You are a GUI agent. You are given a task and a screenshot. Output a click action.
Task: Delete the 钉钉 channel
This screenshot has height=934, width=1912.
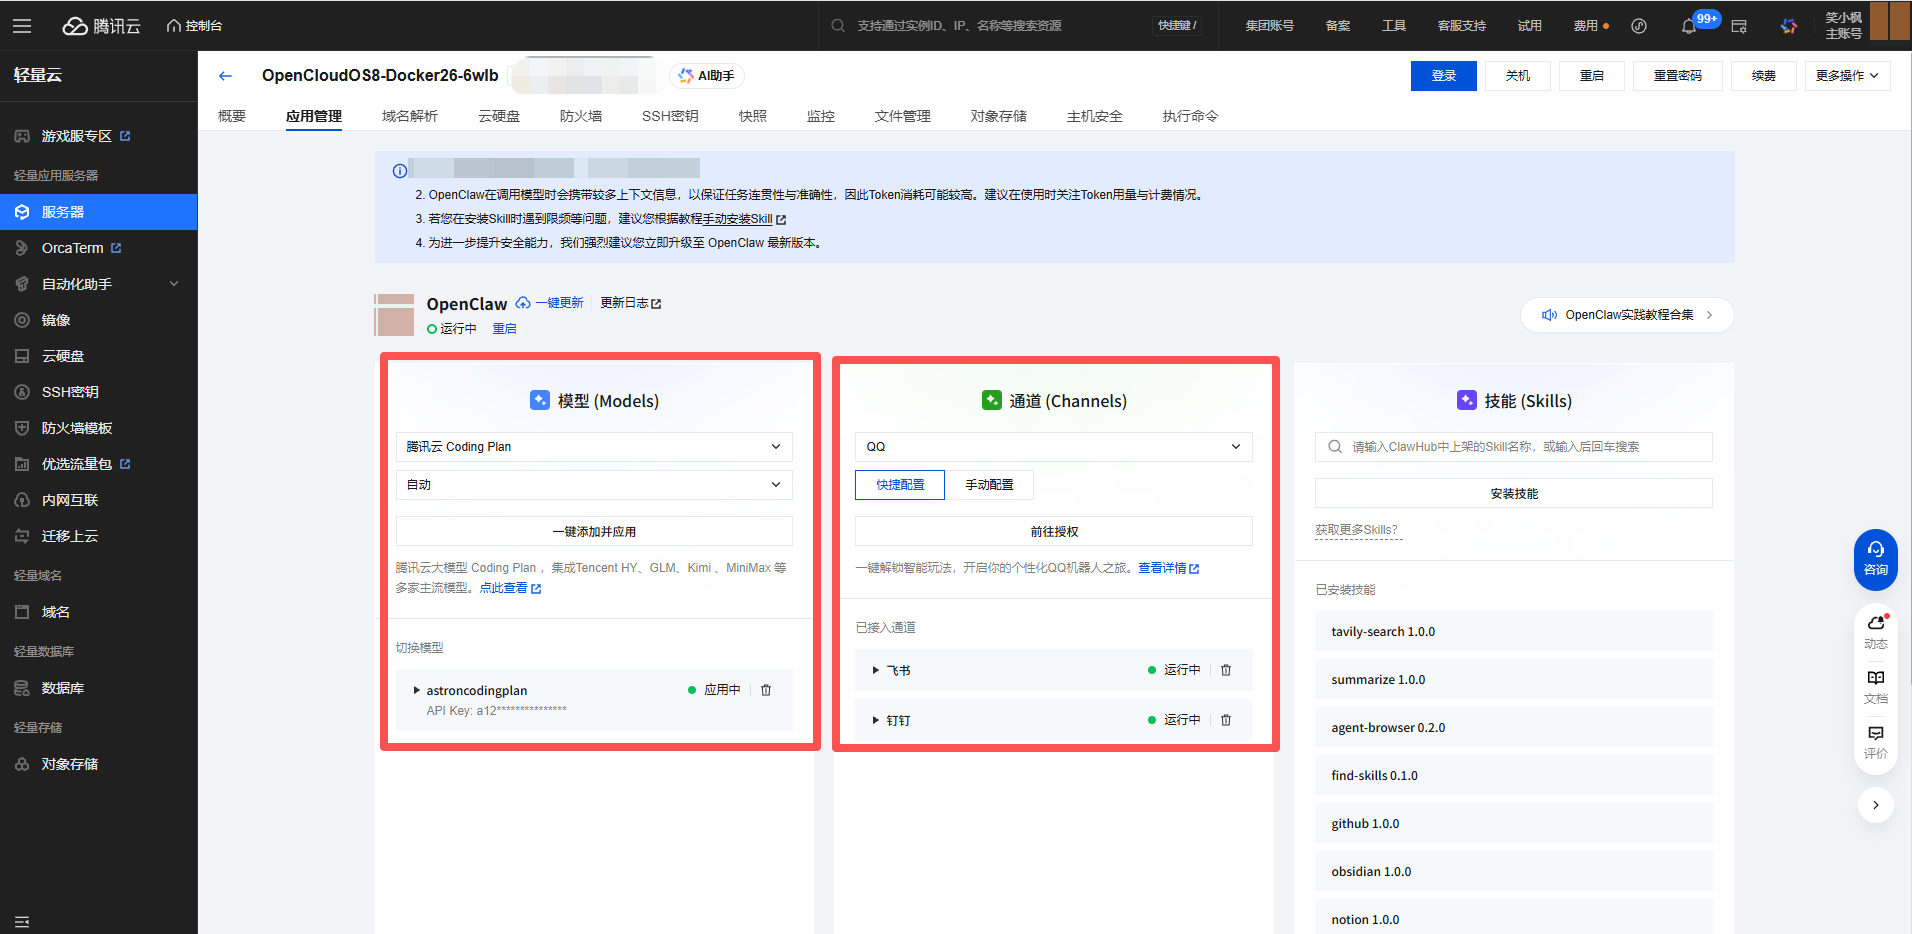tap(1226, 720)
